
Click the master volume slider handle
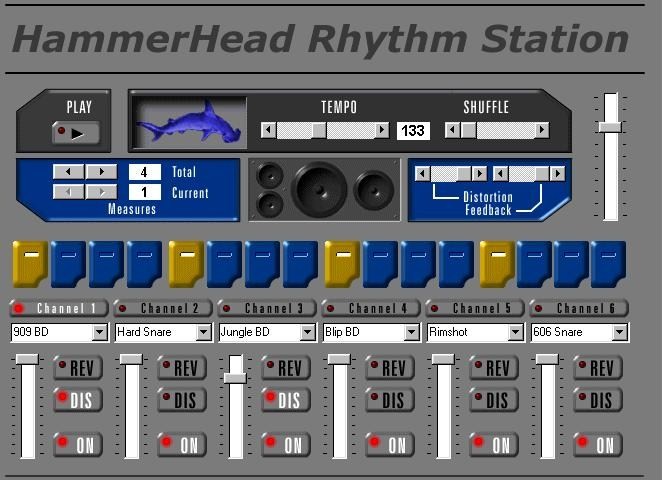[610, 127]
